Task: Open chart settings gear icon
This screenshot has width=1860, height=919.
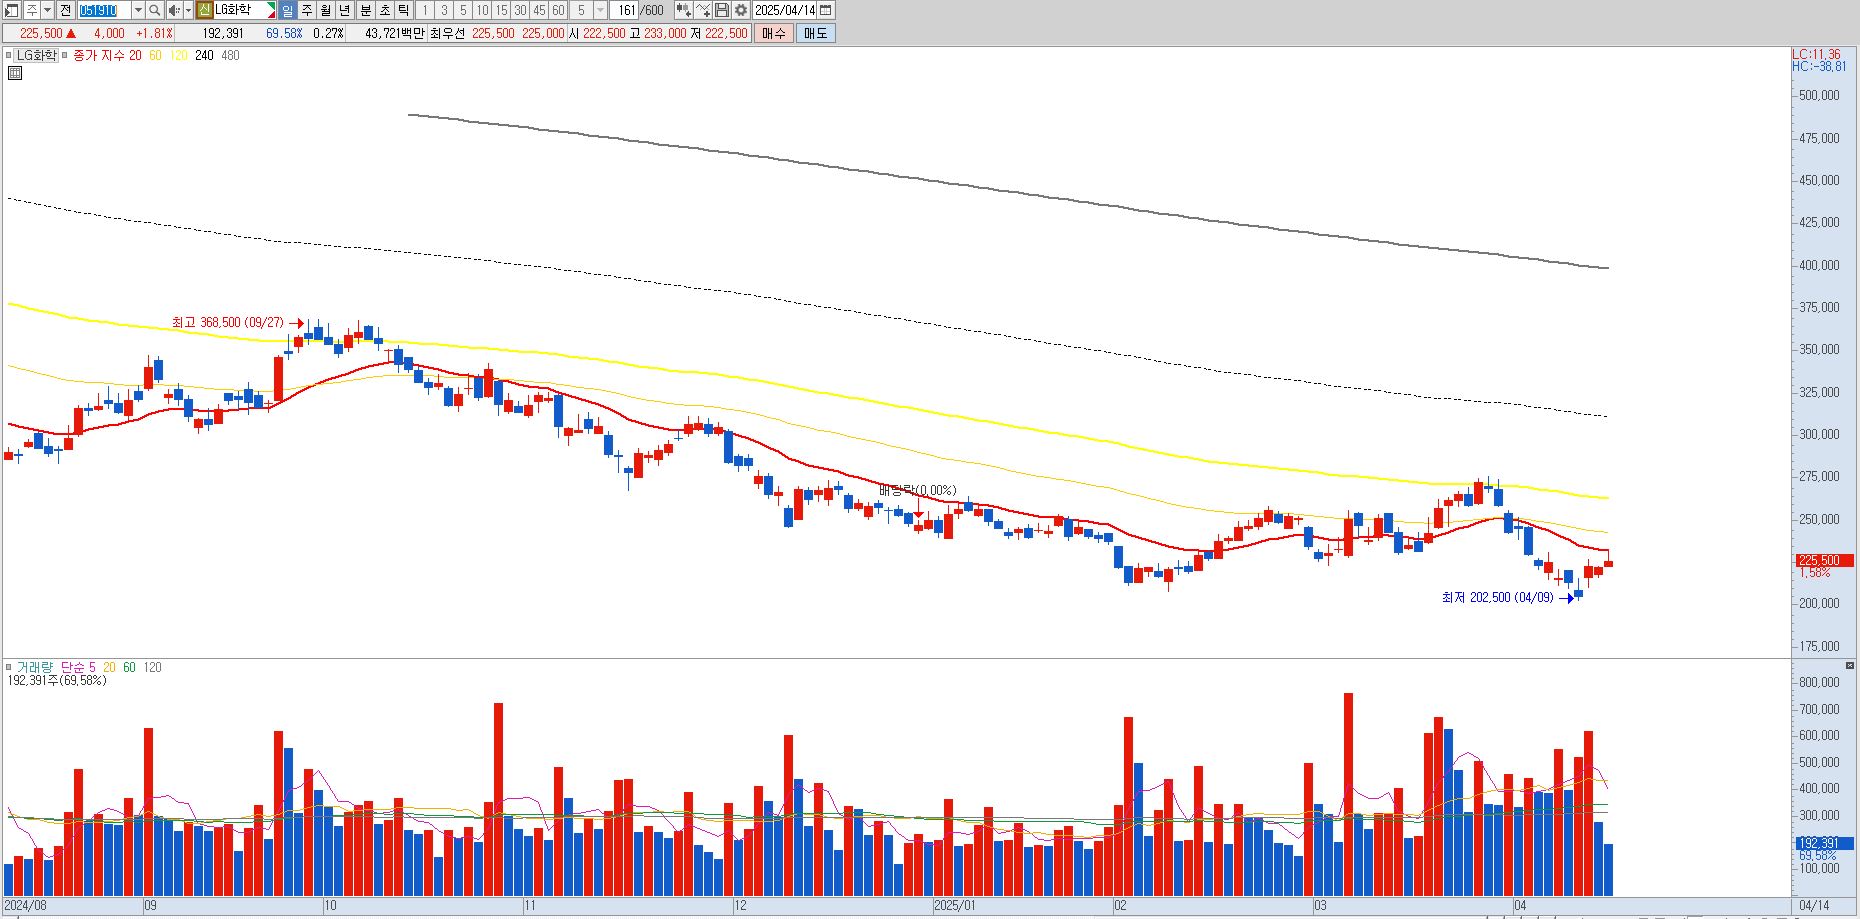Action: (740, 10)
